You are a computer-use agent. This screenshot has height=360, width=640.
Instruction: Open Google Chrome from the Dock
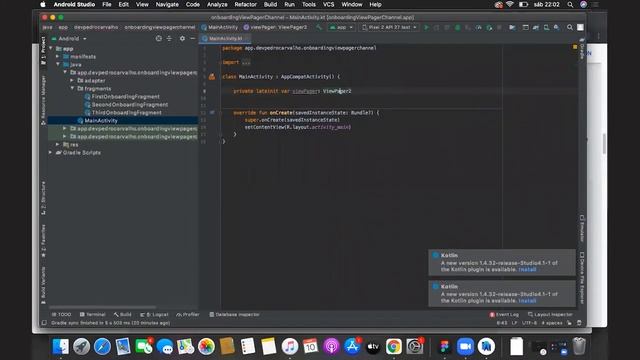coord(393,347)
